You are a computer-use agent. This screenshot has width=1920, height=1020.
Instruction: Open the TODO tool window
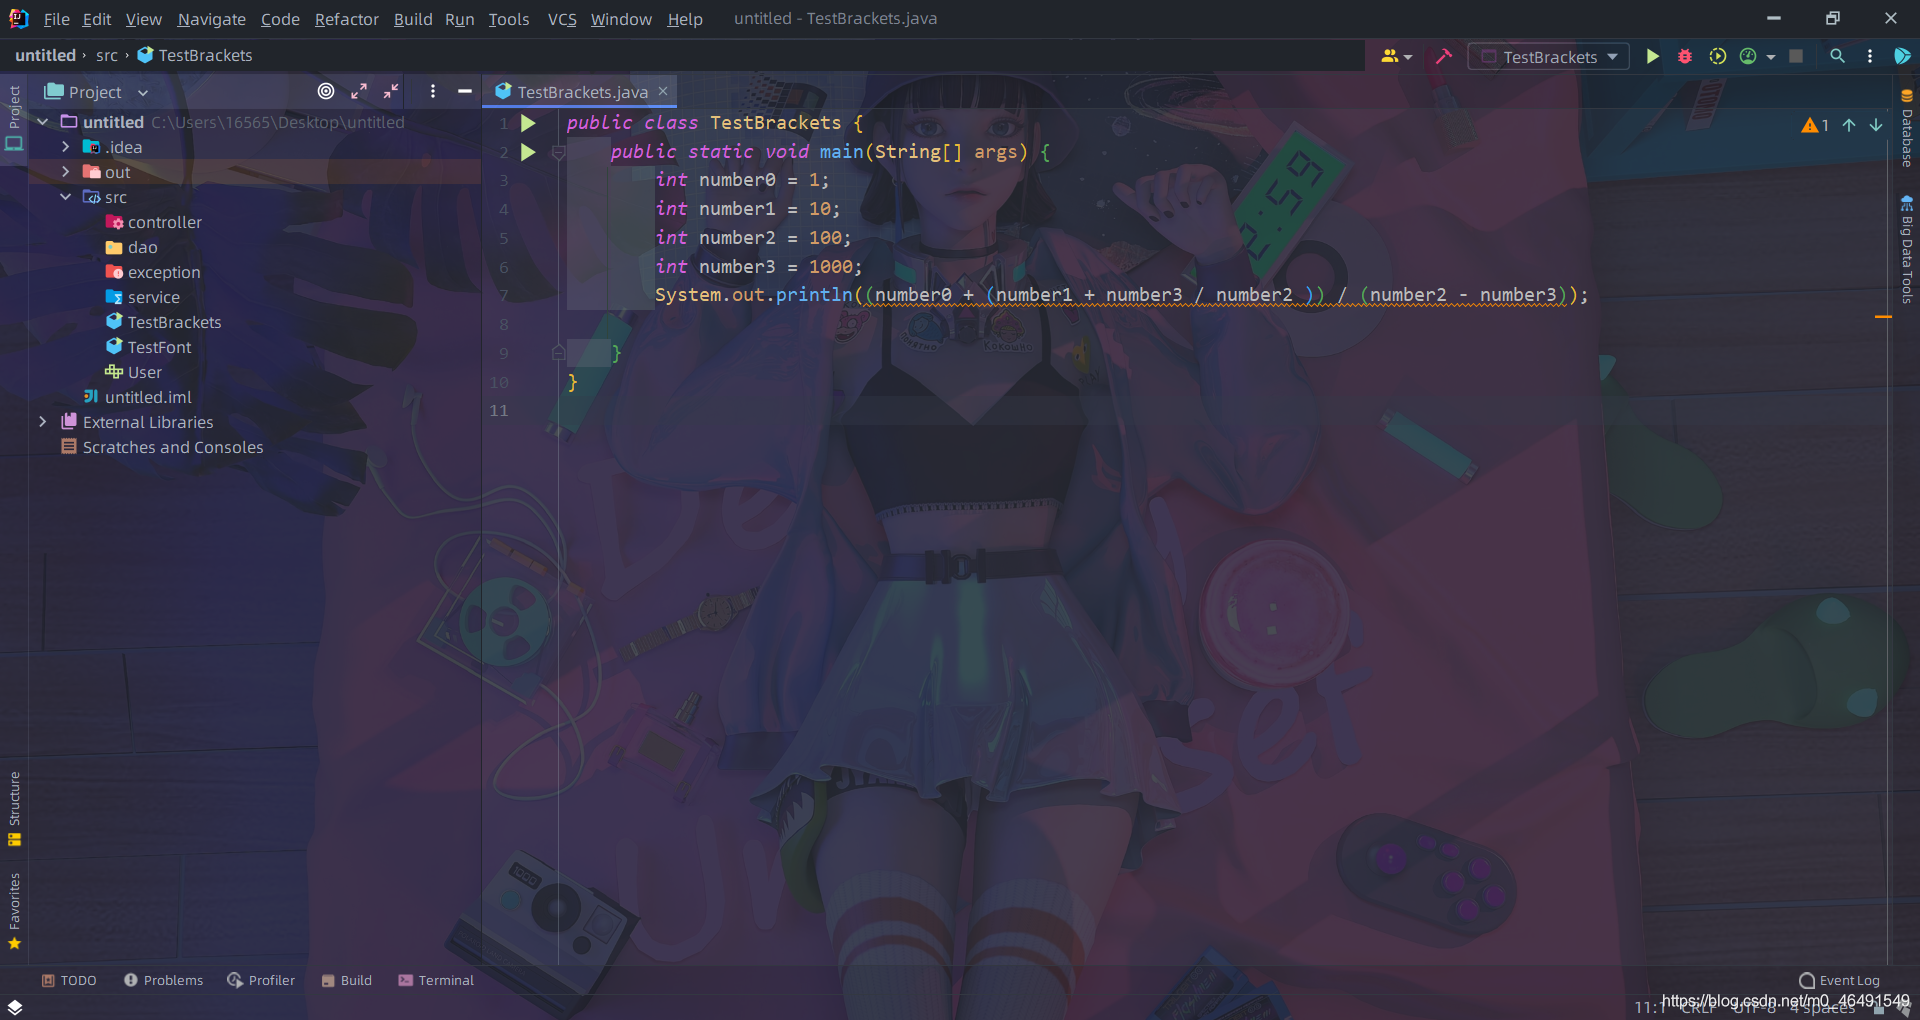(69, 981)
